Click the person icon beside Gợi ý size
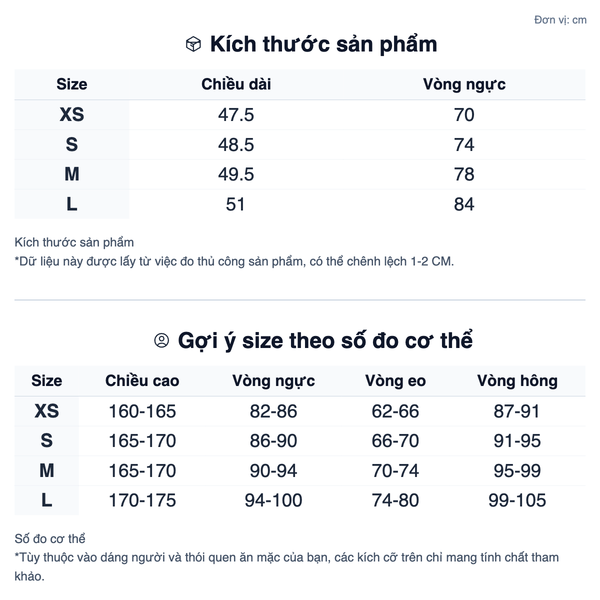This screenshot has width=600, height=600. [162, 340]
